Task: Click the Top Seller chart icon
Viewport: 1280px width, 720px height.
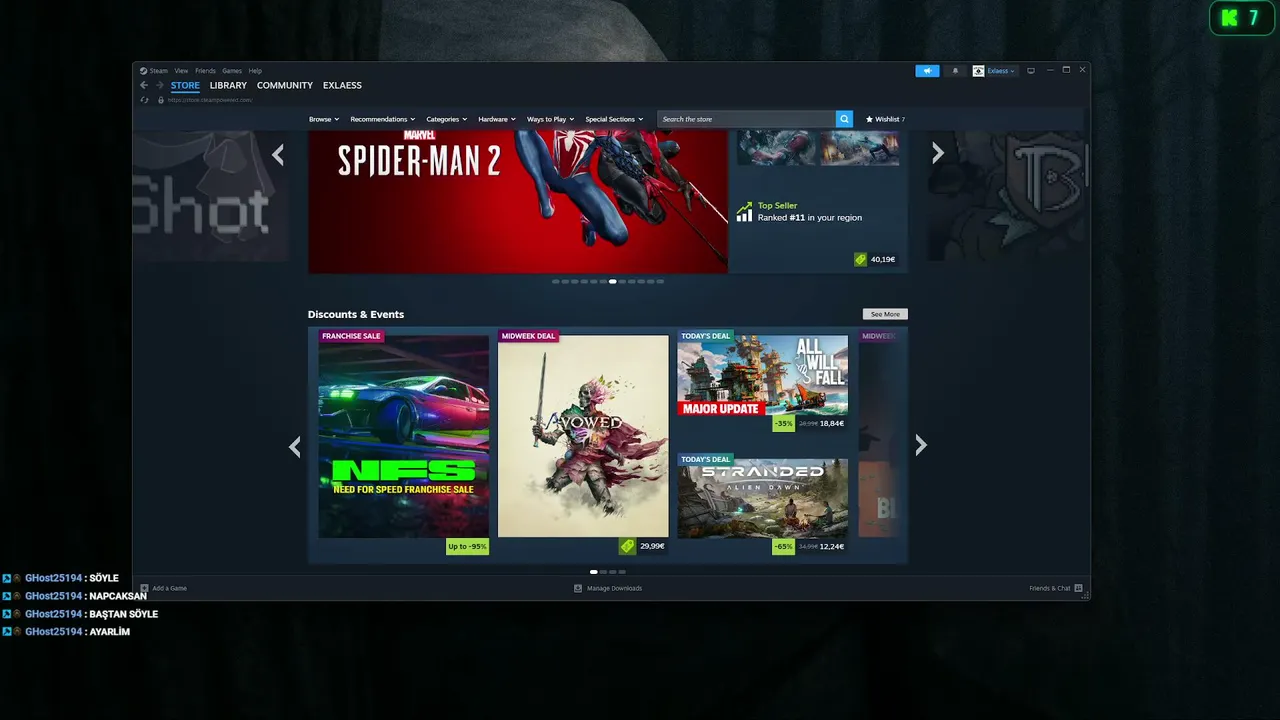Action: [744, 212]
